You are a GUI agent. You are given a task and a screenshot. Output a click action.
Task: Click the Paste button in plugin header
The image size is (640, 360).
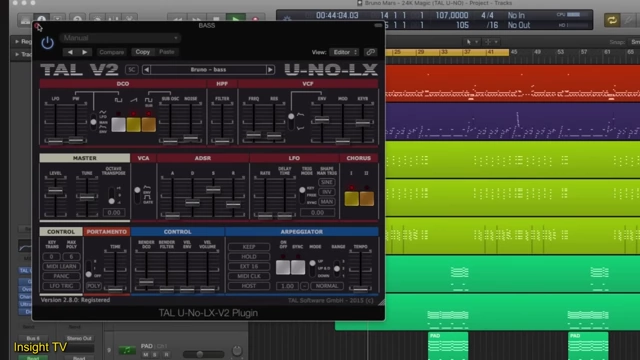click(x=167, y=52)
